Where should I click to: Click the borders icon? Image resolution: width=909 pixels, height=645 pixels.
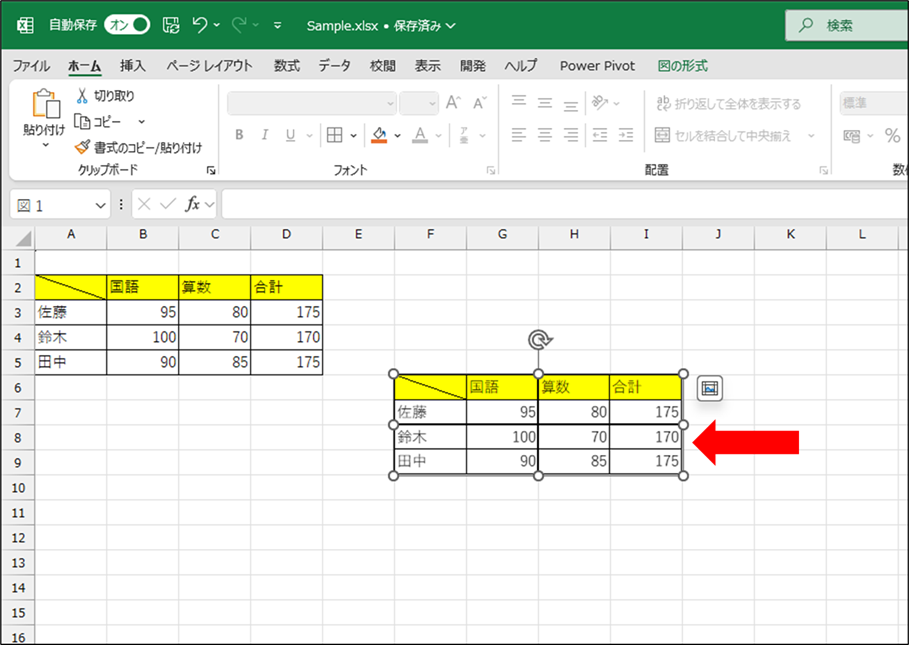click(334, 135)
